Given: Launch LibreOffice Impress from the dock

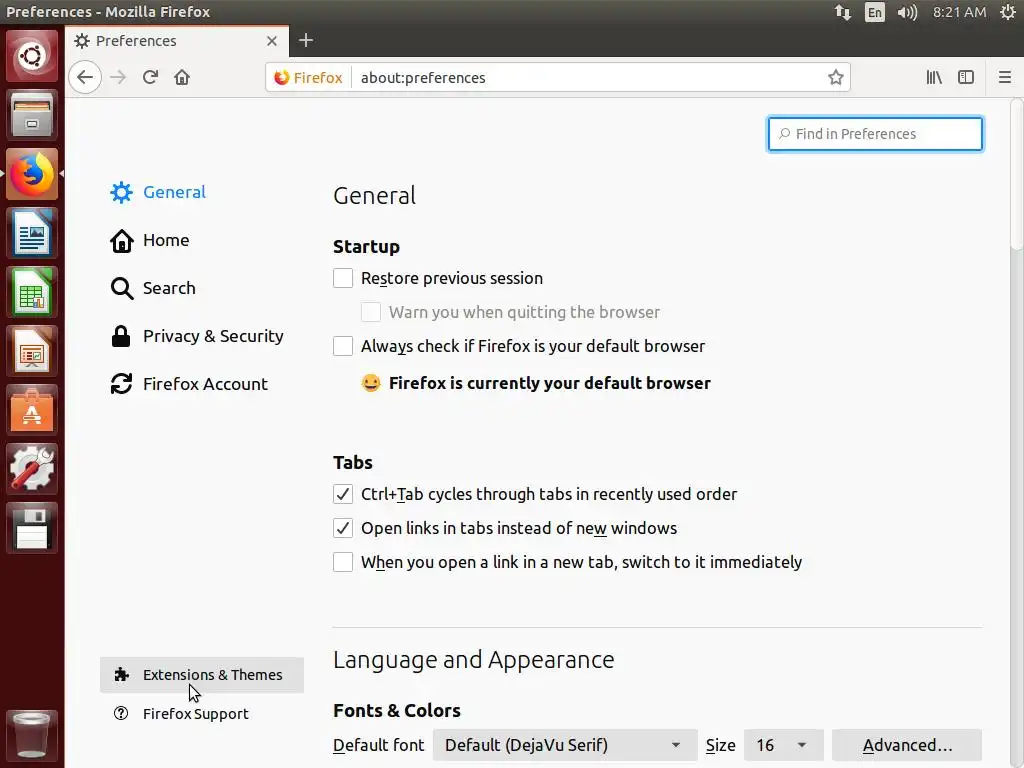Looking at the screenshot, I should click(x=32, y=351).
